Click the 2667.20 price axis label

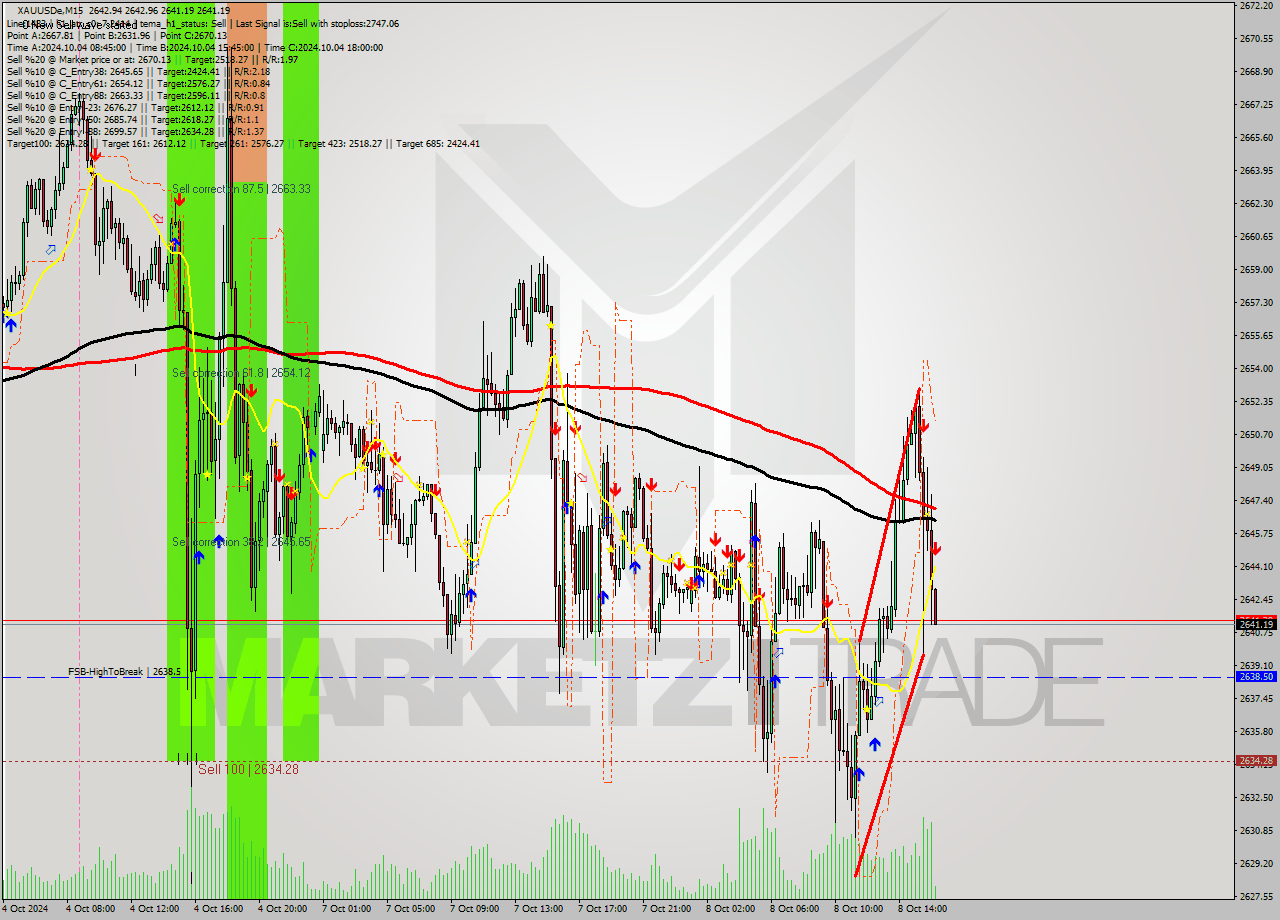pyautogui.click(x=1256, y=105)
